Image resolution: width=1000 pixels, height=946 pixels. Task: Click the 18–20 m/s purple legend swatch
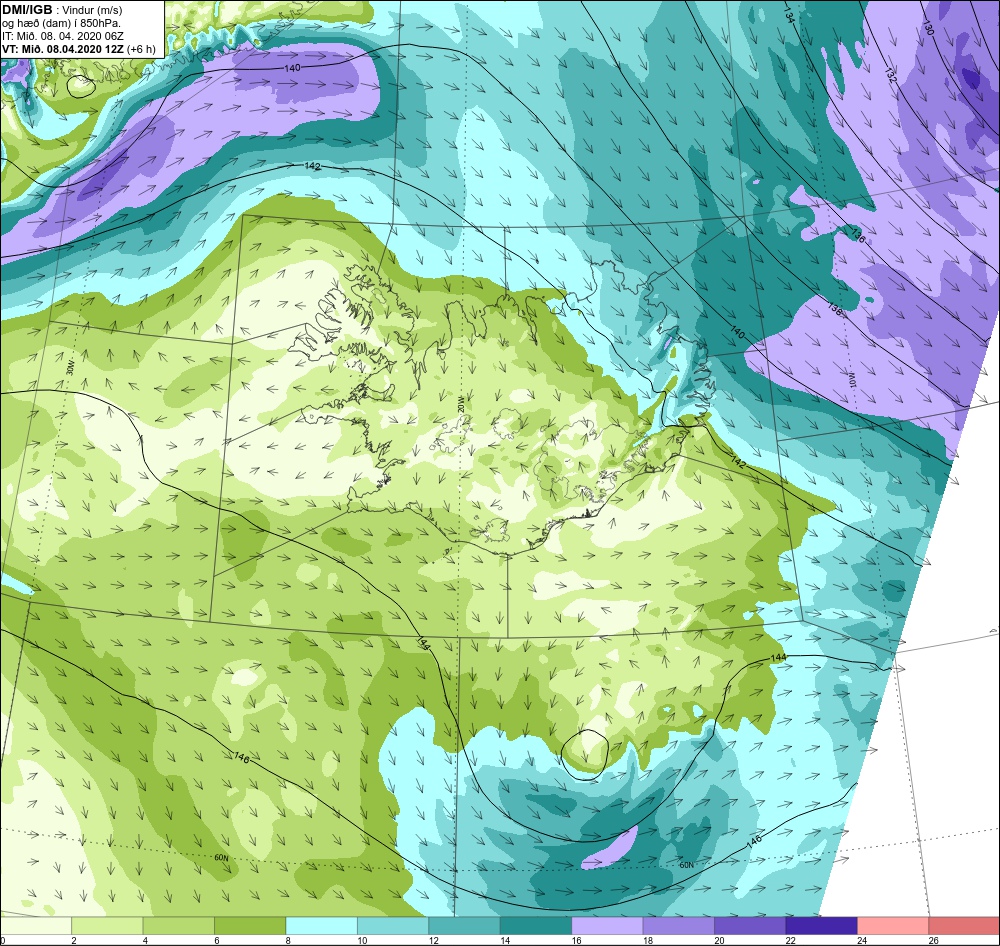click(x=679, y=925)
